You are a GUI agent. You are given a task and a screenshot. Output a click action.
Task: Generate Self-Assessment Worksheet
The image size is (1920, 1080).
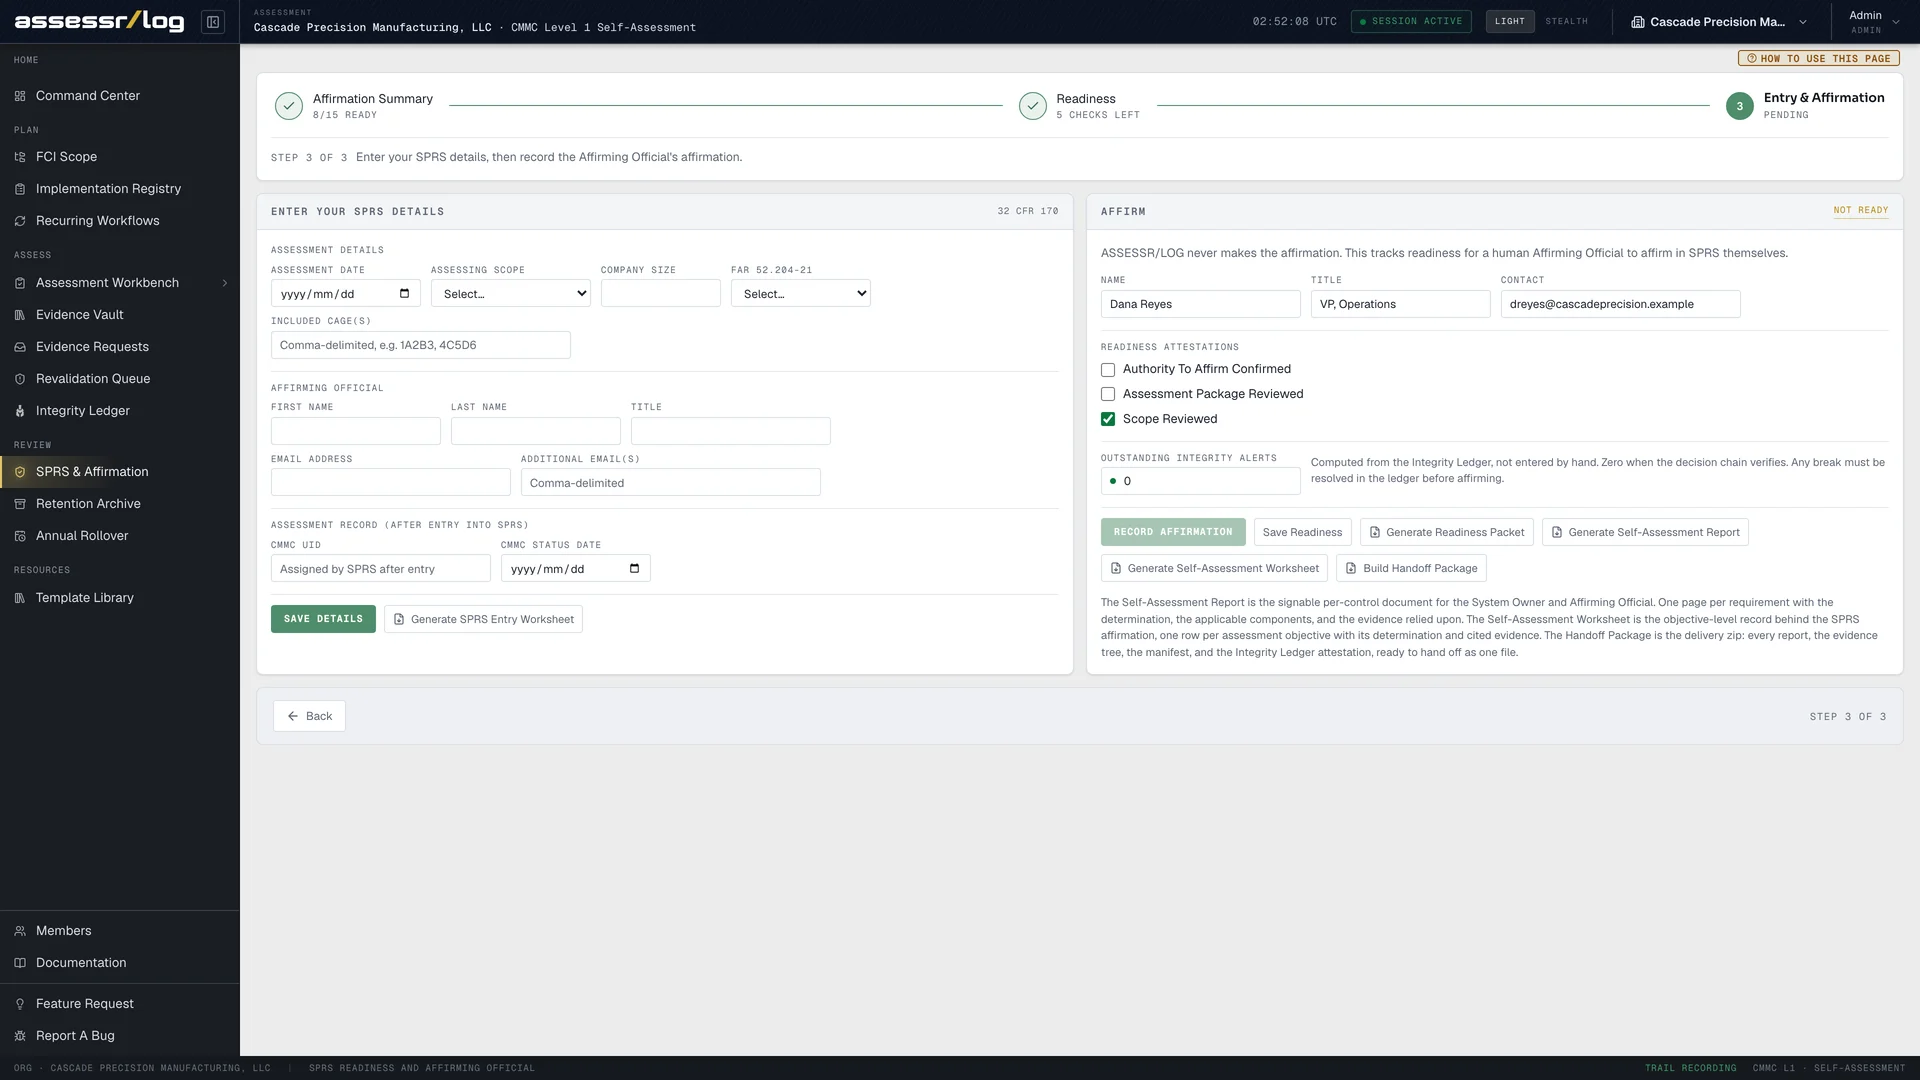(1214, 568)
